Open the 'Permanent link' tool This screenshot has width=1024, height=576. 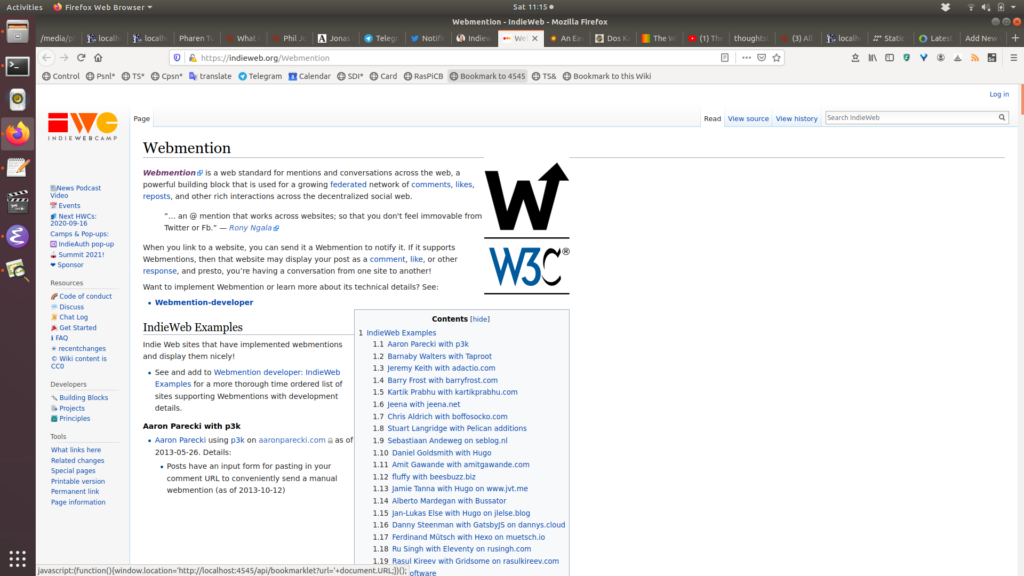75,492
